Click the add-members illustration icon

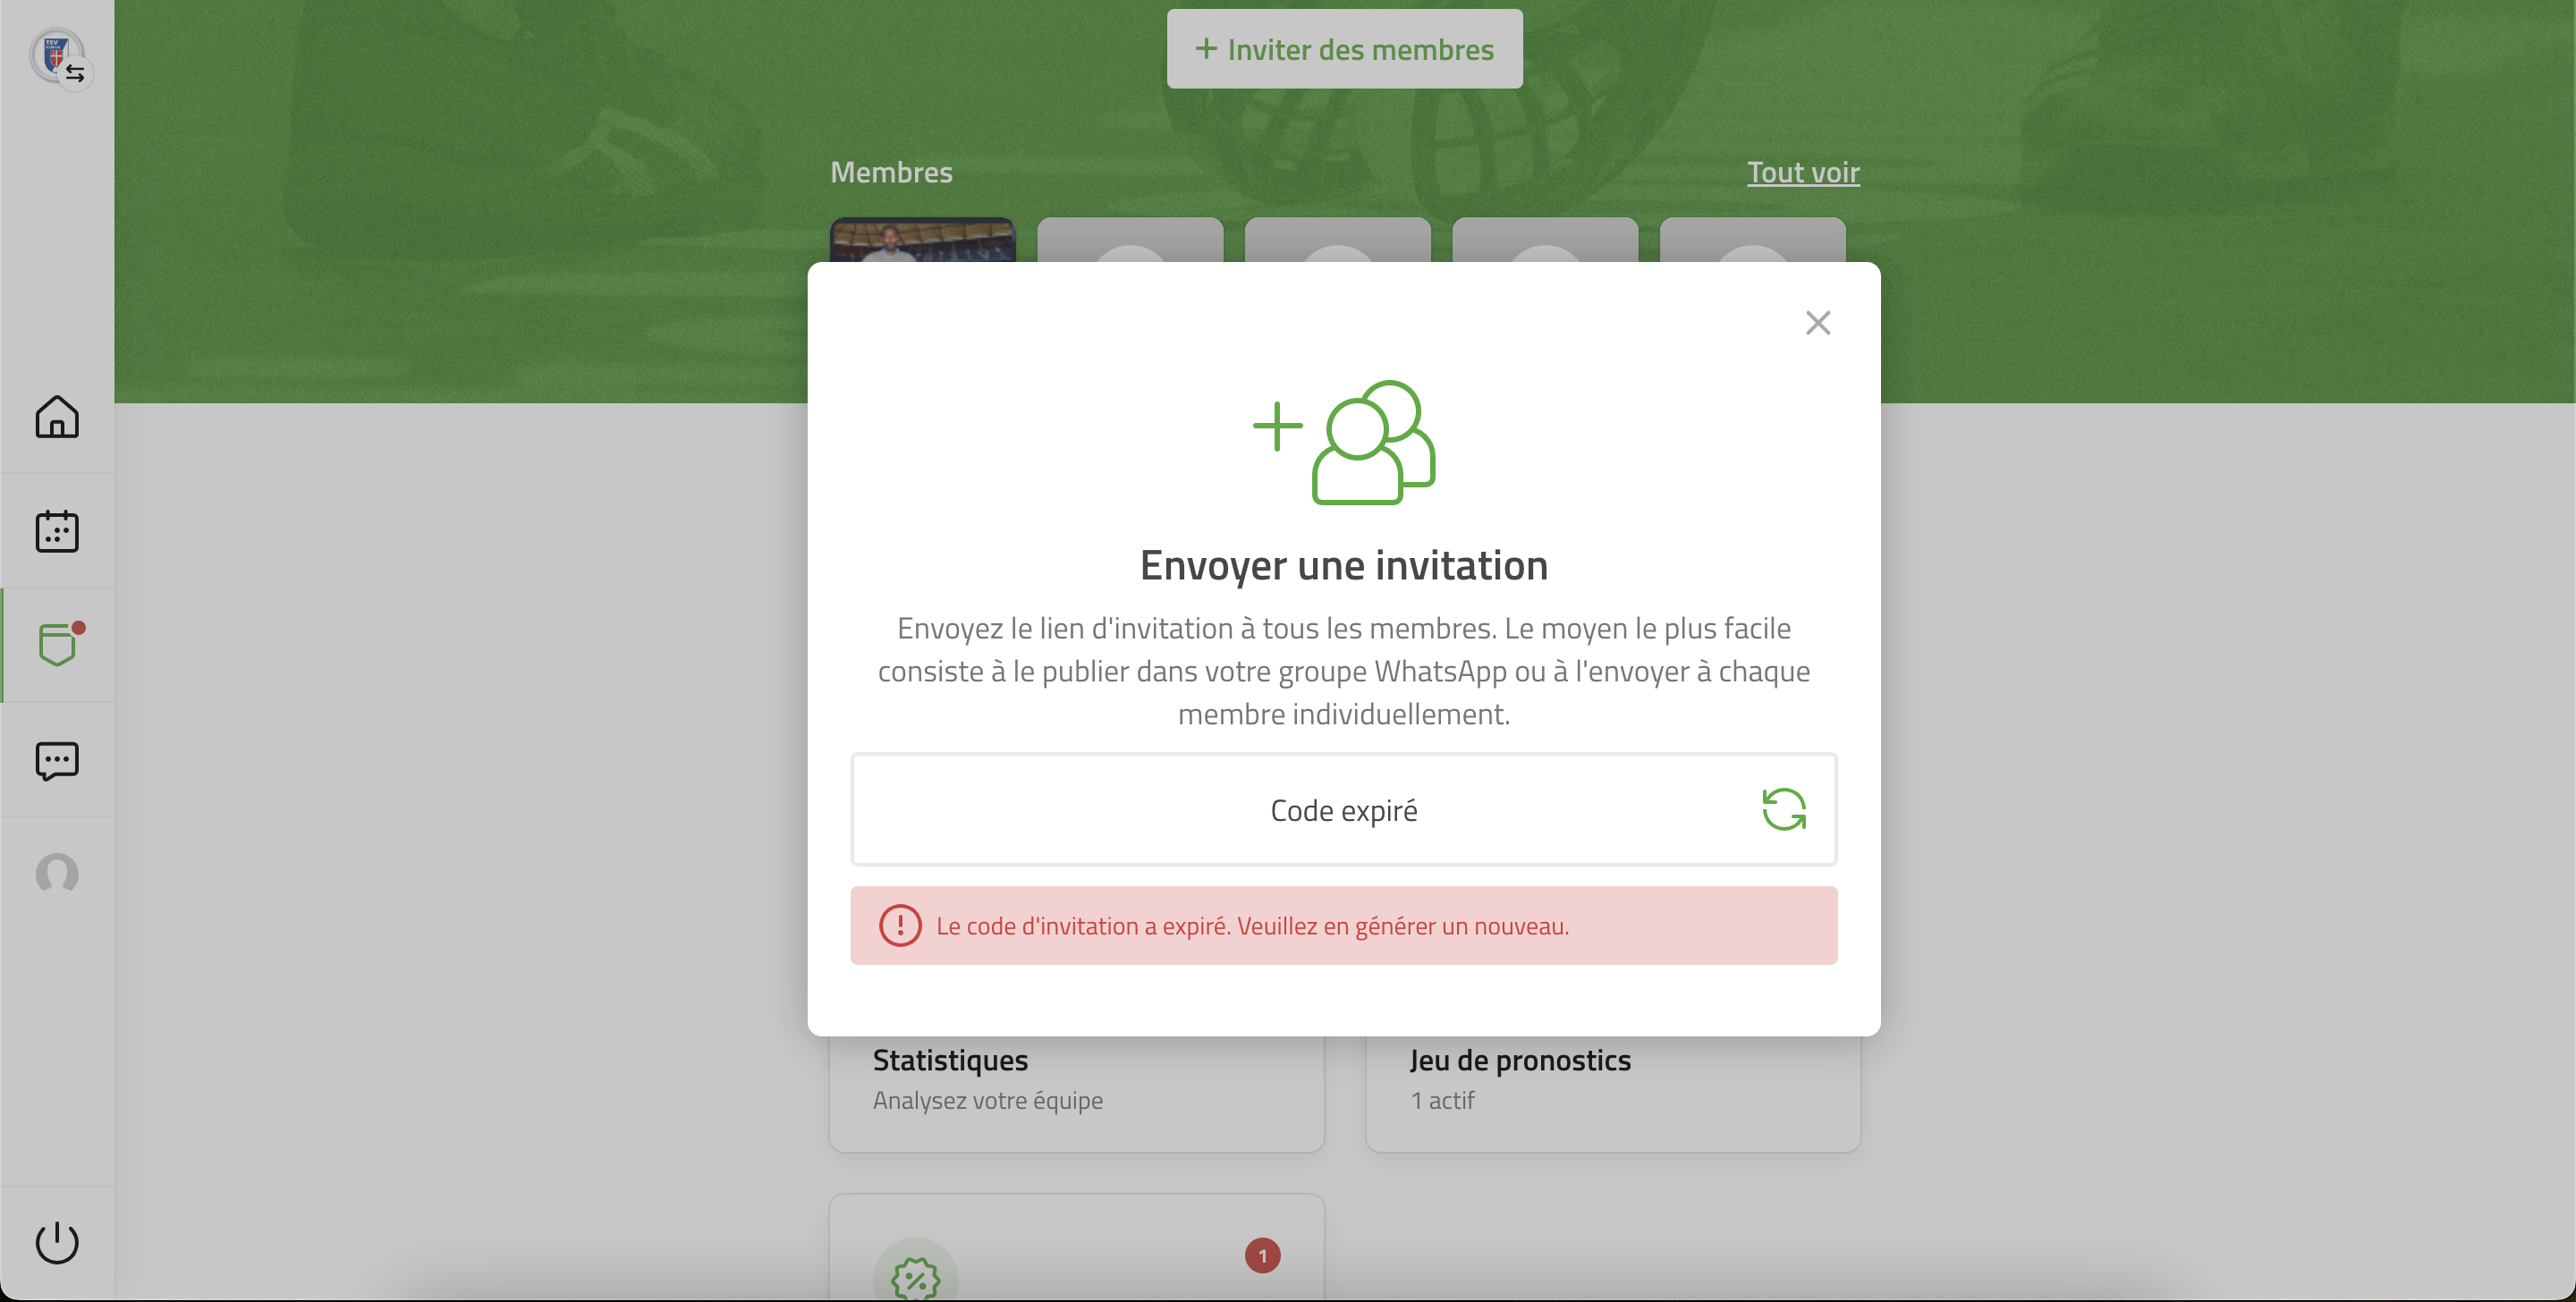(x=1343, y=442)
